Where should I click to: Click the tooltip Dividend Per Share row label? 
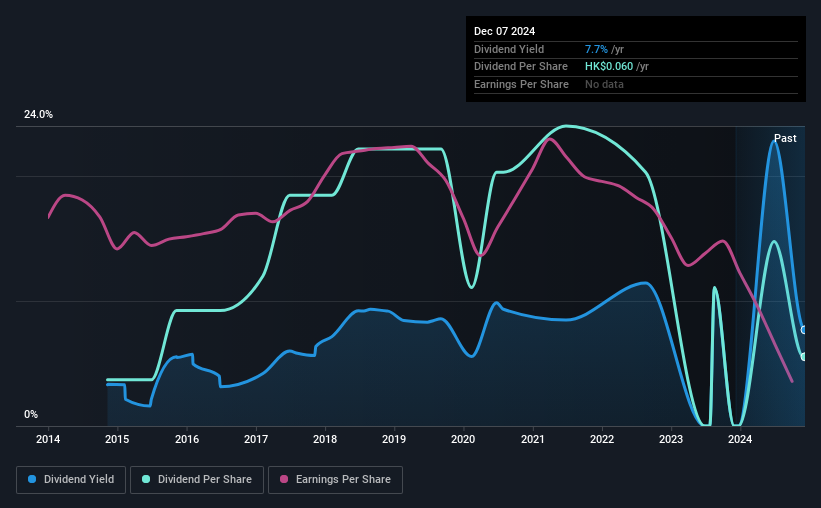[x=520, y=67]
